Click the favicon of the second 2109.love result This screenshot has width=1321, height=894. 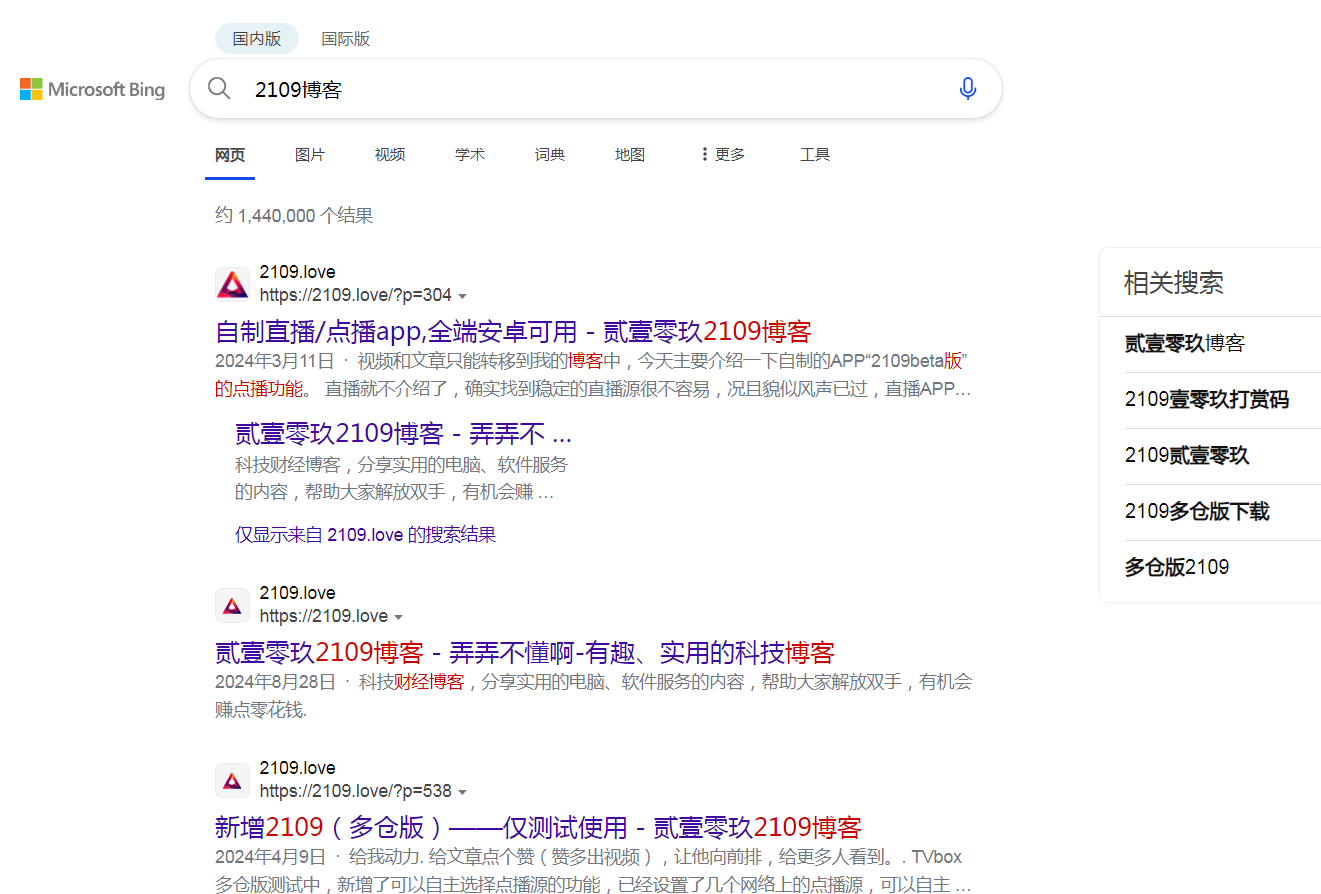[x=232, y=605]
